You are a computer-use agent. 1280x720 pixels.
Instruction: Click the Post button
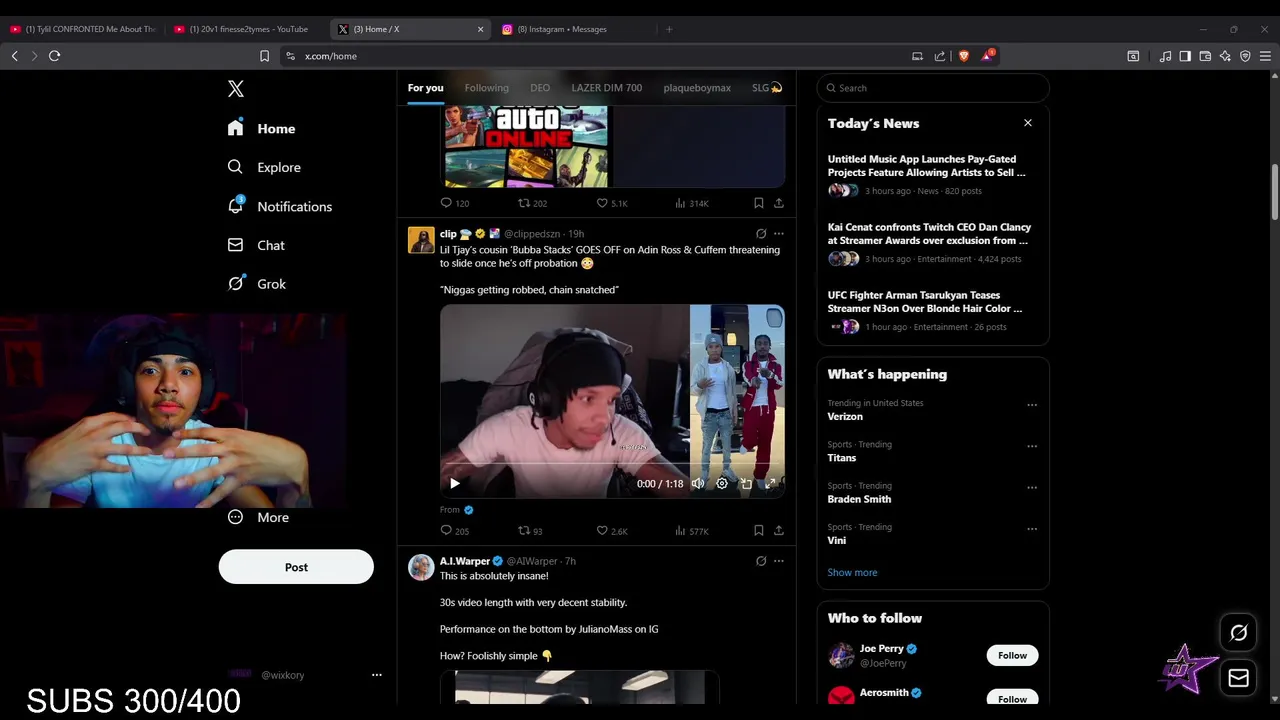[296, 567]
